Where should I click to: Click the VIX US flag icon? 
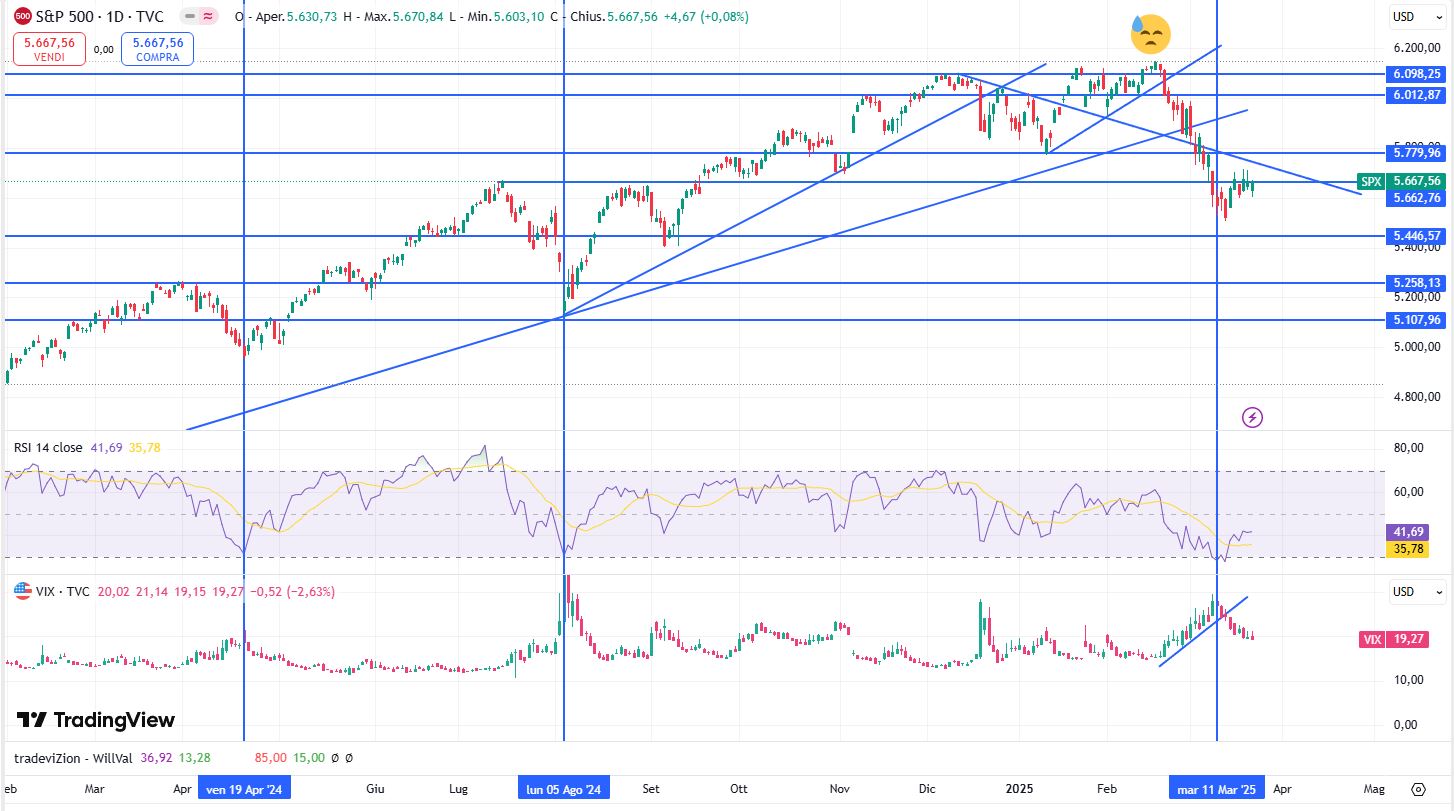point(22,592)
